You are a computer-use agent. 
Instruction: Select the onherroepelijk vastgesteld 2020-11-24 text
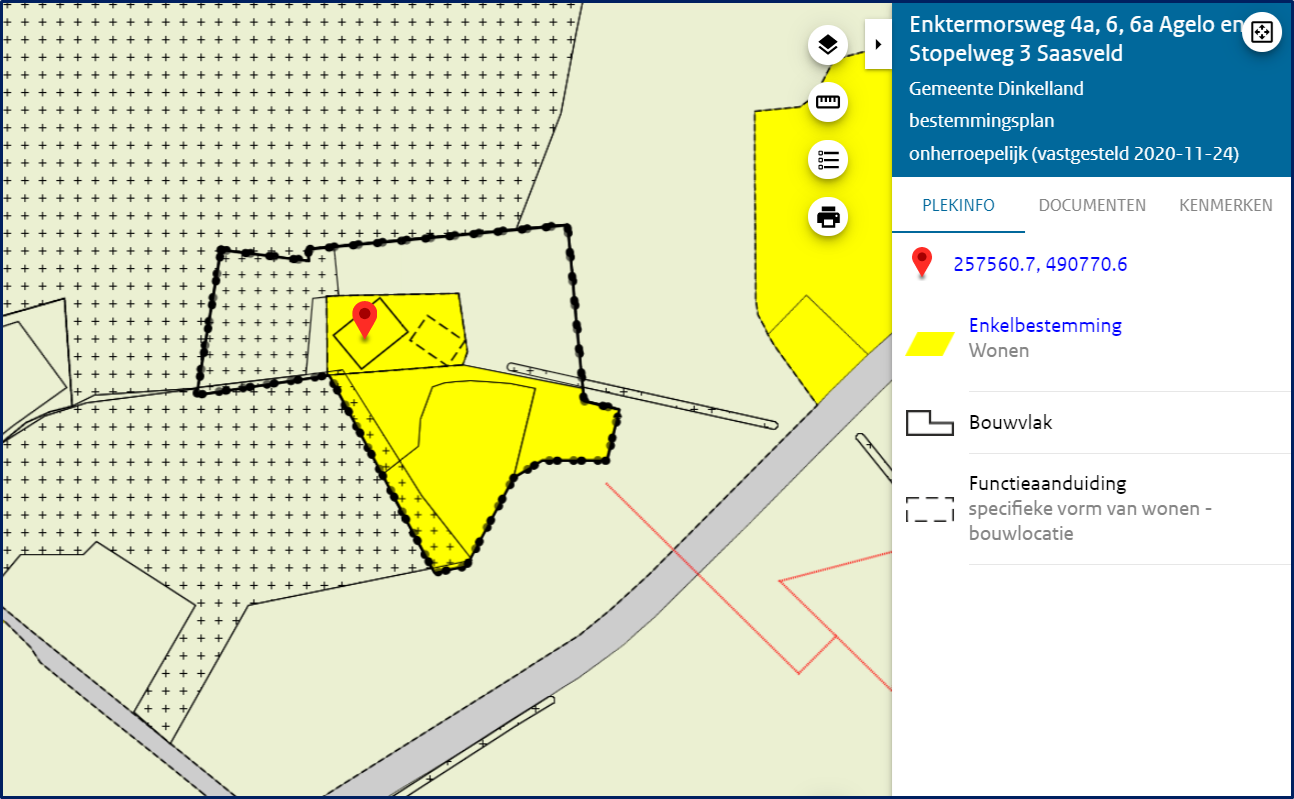[x=1074, y=154]
